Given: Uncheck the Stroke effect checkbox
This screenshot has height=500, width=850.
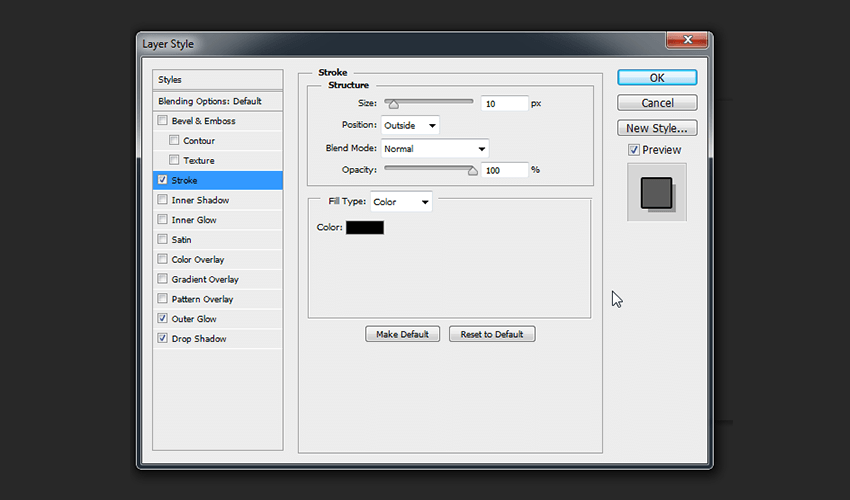Looking at the screenshot, I should point(162,180).
